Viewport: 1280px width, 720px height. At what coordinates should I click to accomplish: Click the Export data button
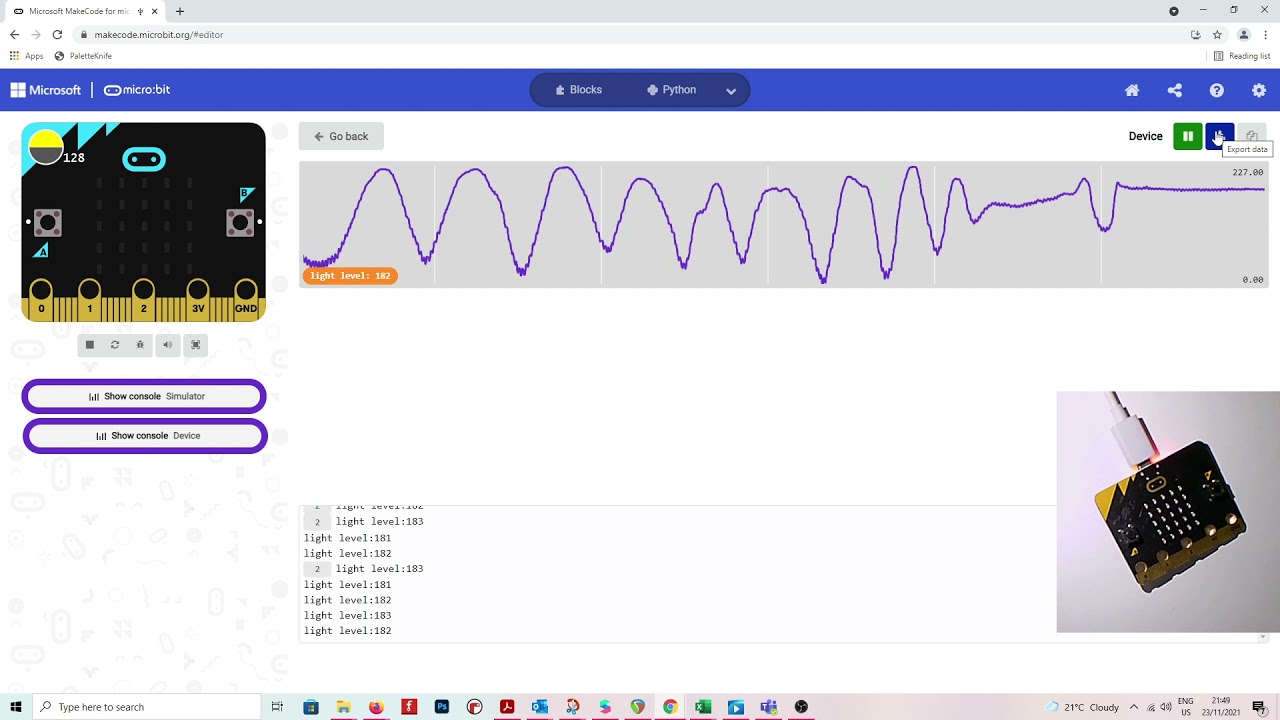1220,136
